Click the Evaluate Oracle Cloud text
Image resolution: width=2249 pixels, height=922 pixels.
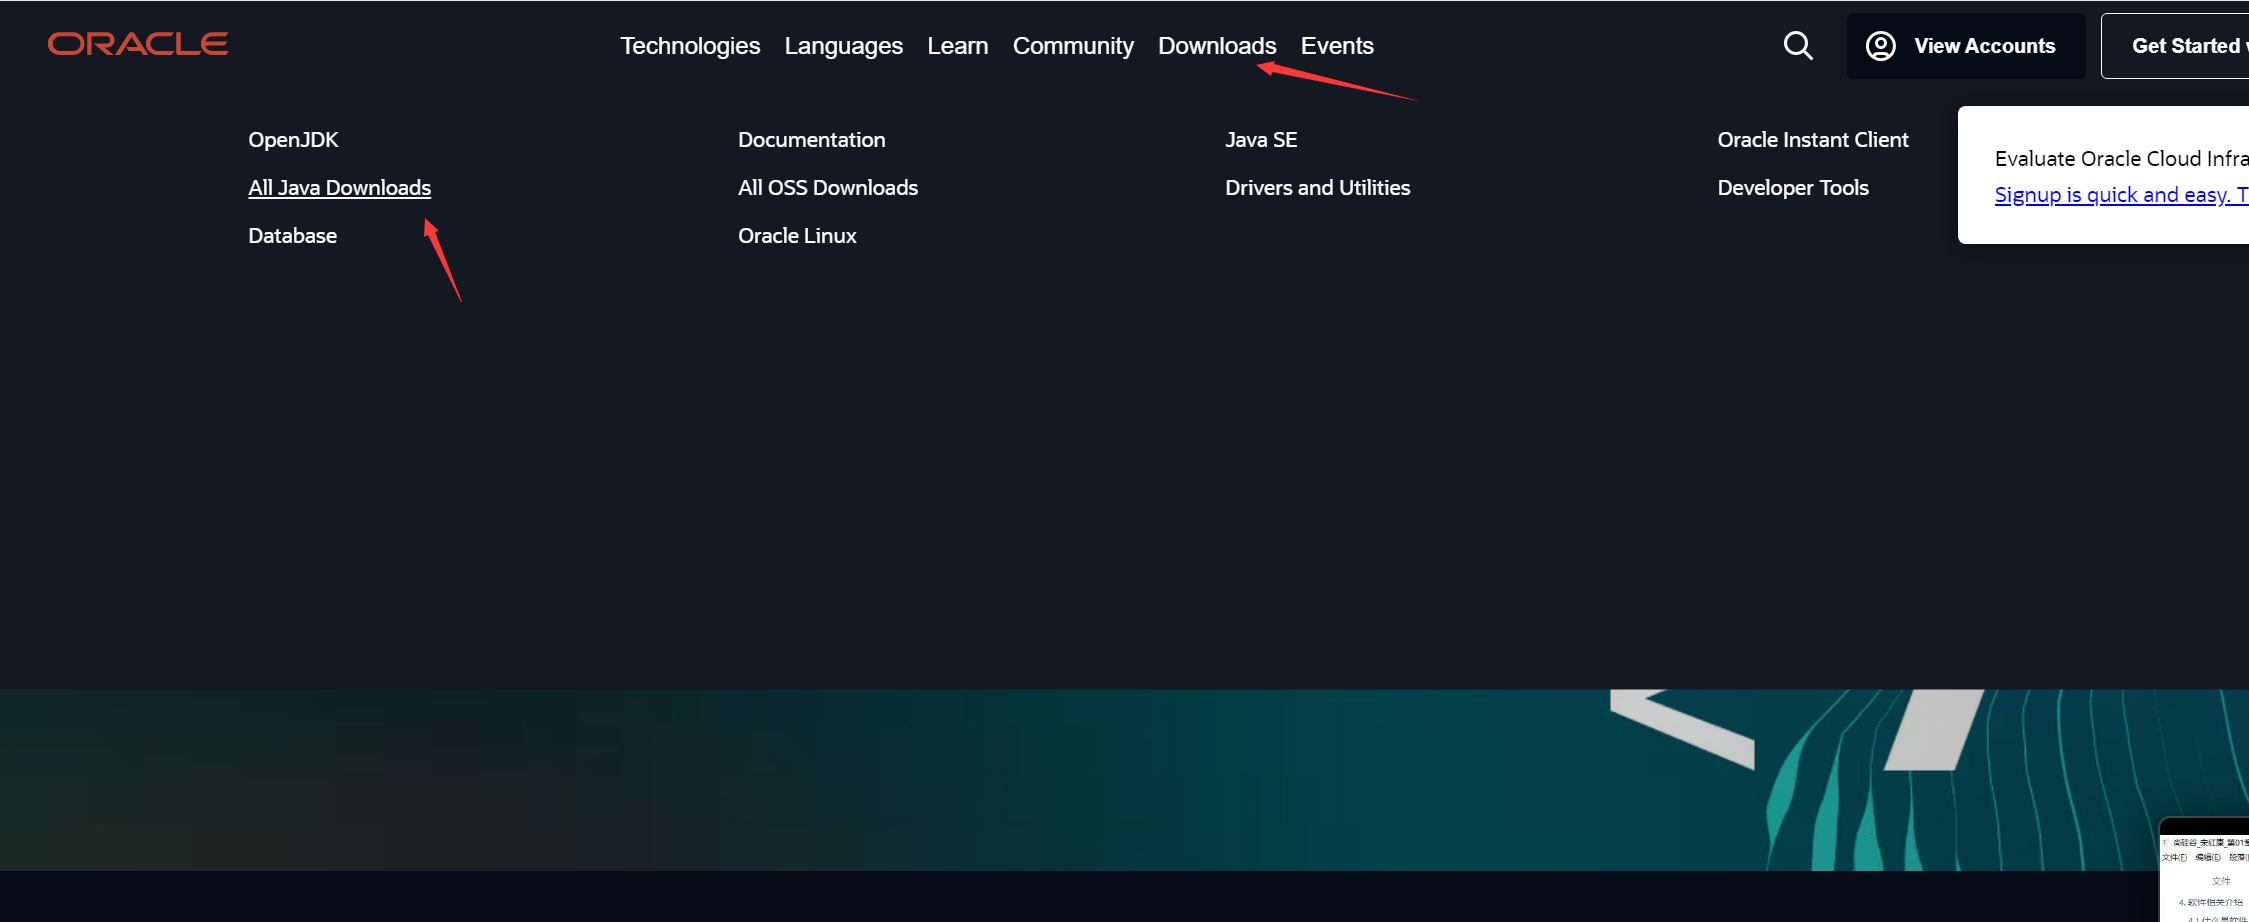point(2121,159)
